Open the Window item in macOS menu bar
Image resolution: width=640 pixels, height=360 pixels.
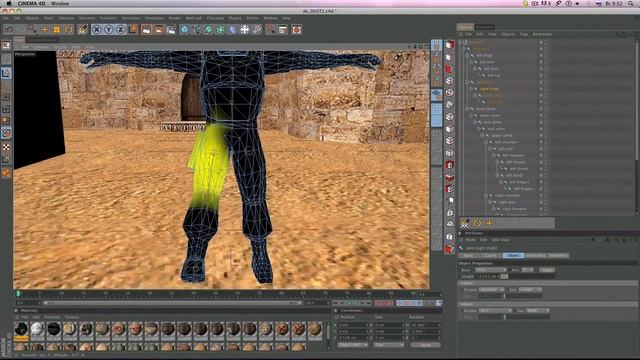pos(60,3)
